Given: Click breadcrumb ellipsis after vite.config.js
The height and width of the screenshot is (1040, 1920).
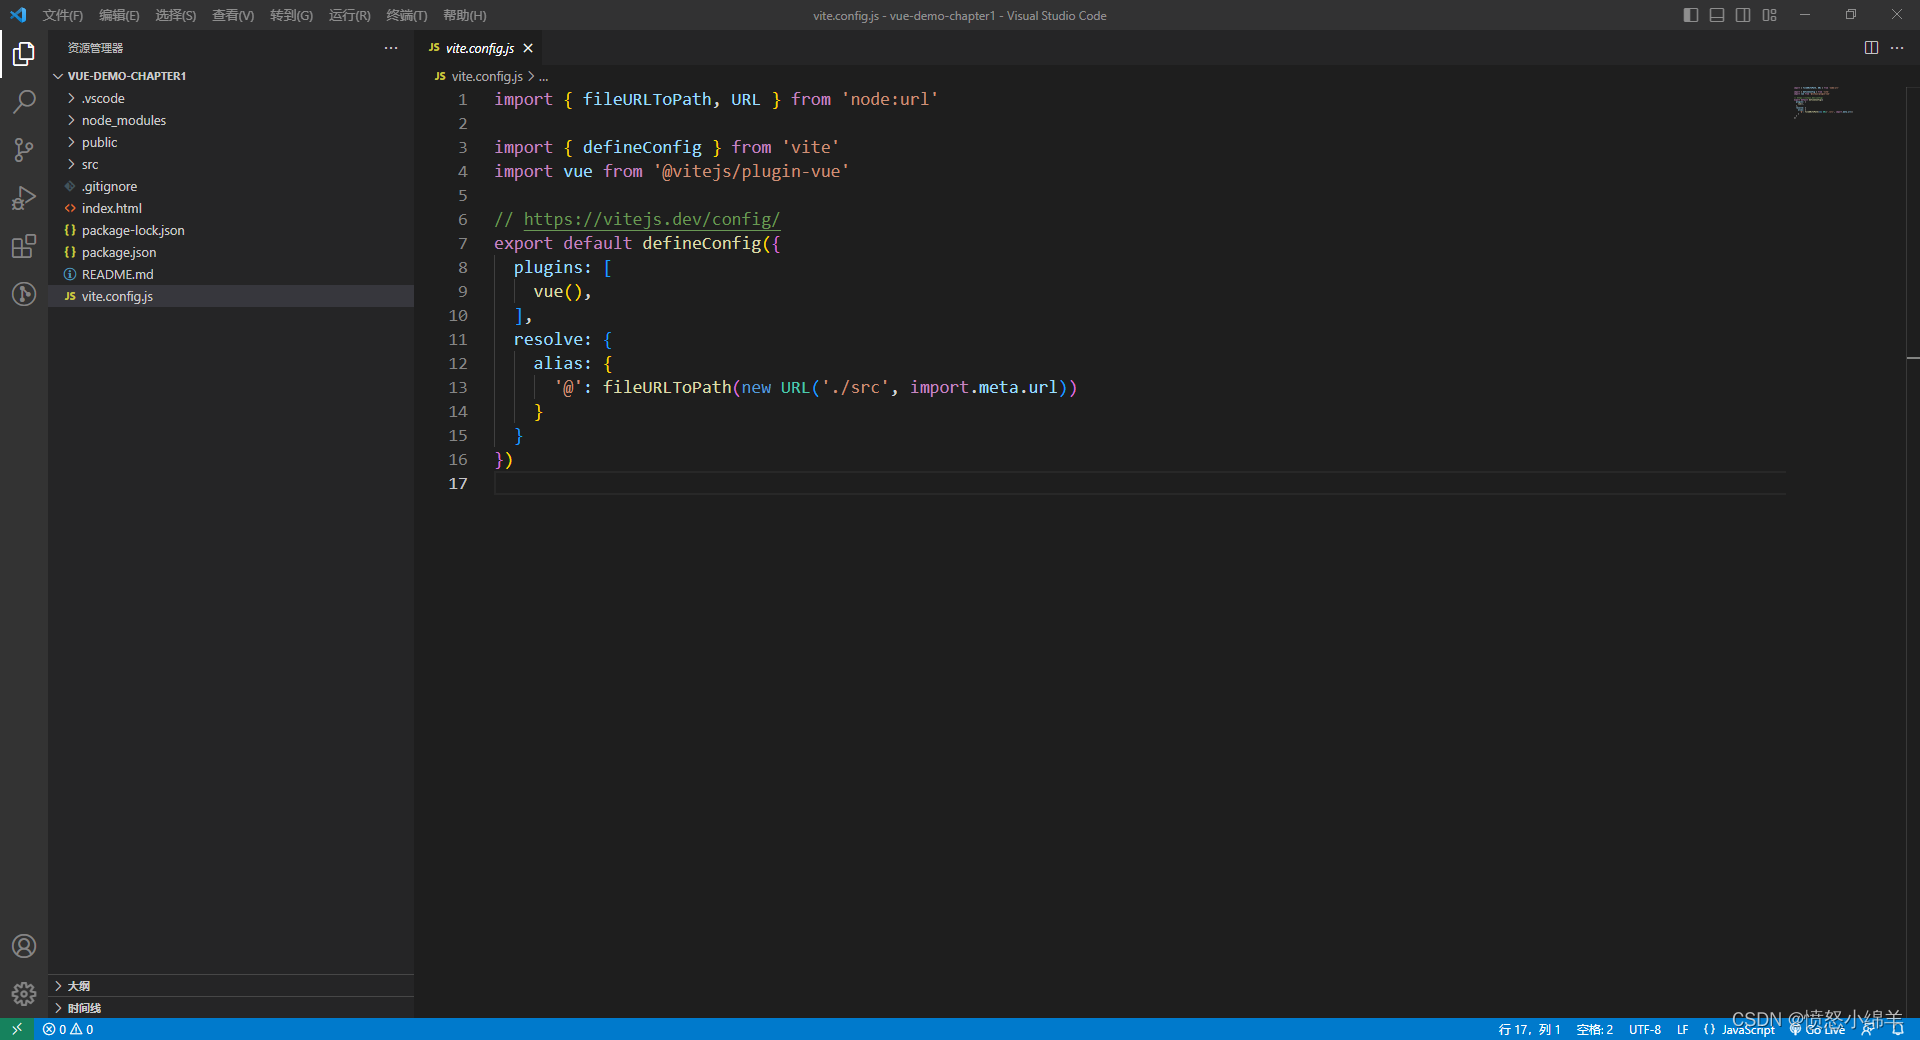Looking at the screenshot, I should click(x=544, y=77).
